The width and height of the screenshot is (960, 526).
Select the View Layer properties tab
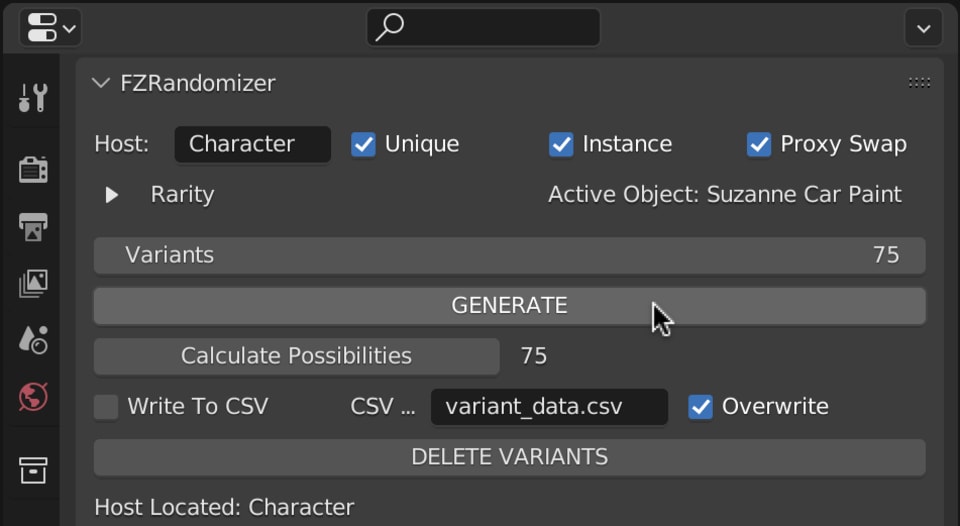pyautogui.click(x=33, y=283)
